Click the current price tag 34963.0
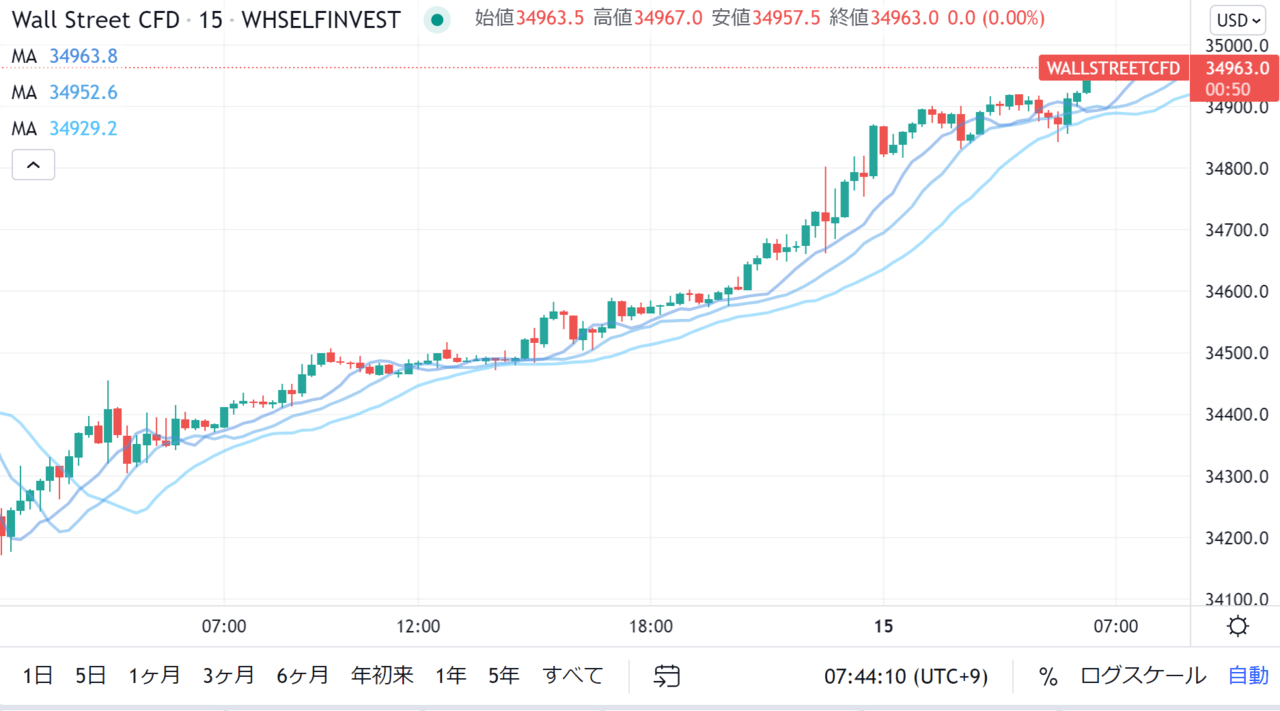 (x=1236, y=68)
